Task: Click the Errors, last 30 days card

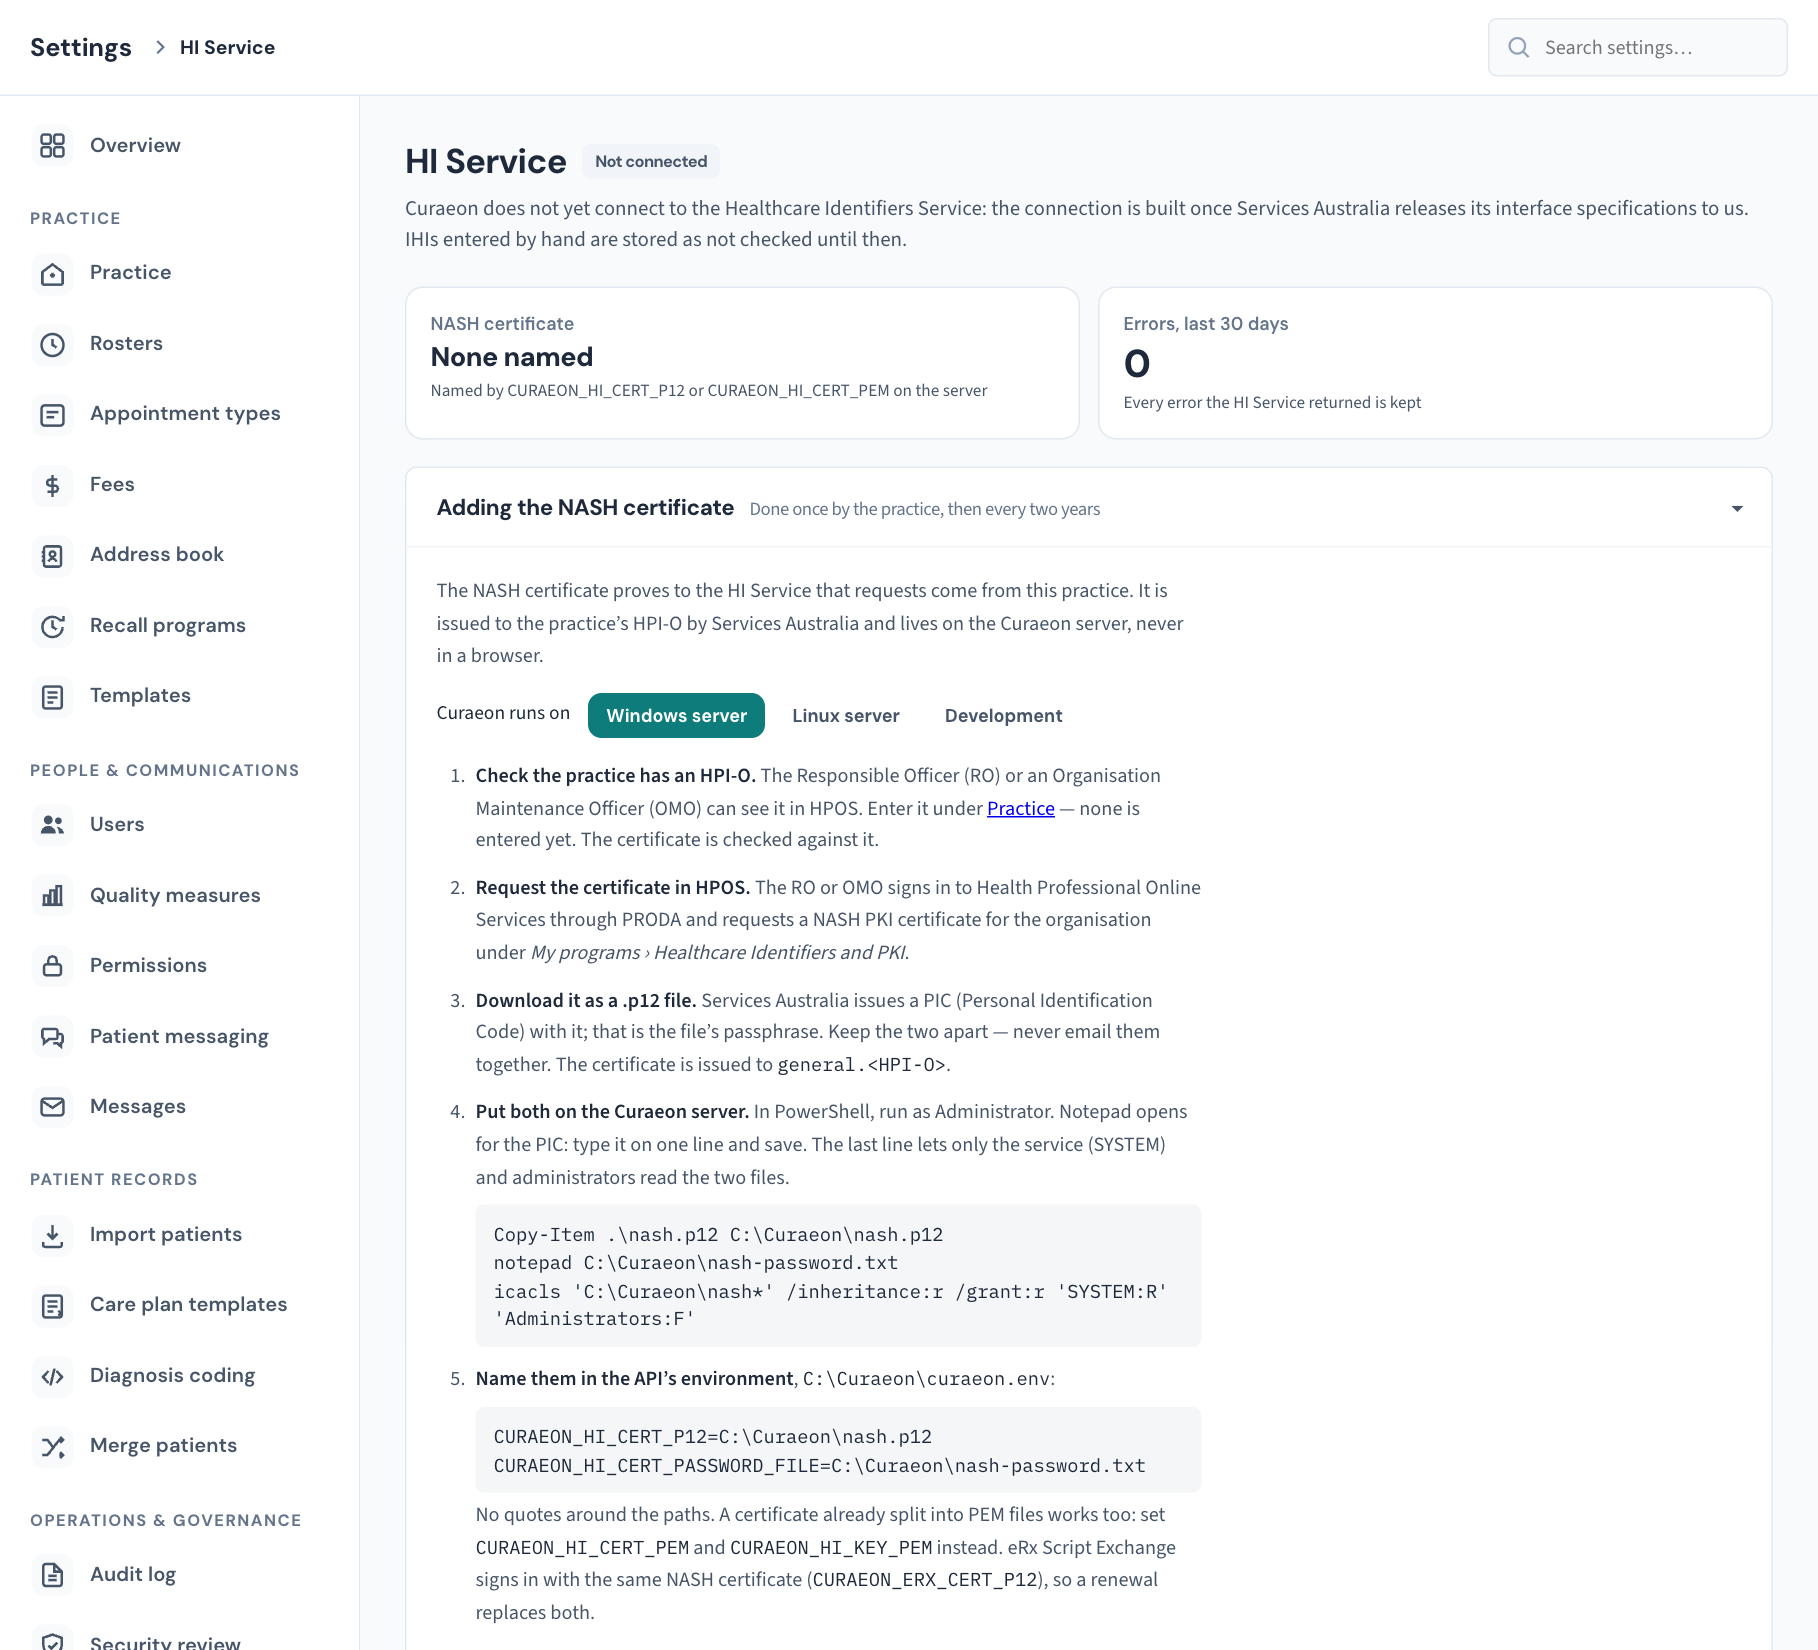Action: click(x=1435, y=363)
